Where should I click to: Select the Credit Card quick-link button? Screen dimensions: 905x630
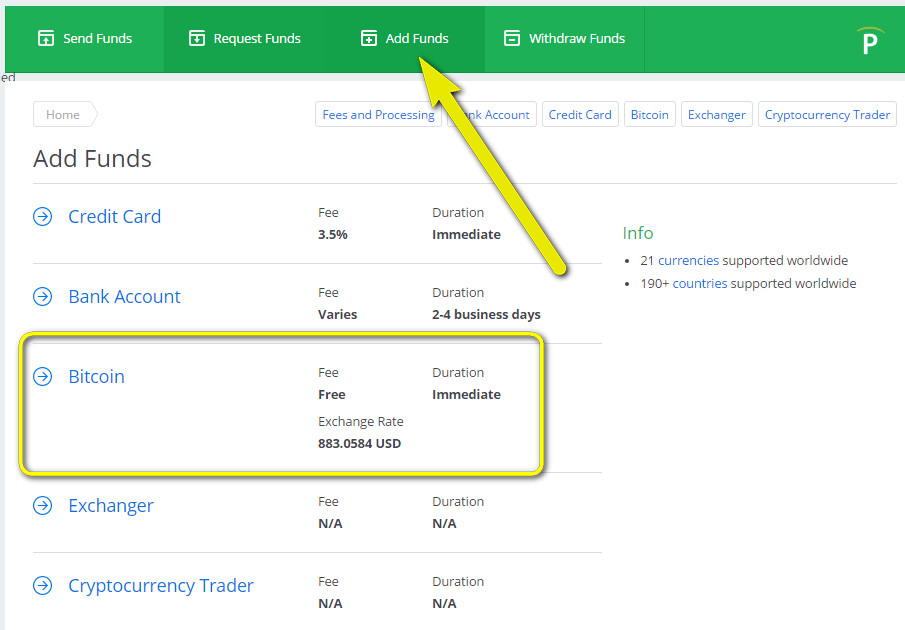pyautogui.click(x=580, y=115)
